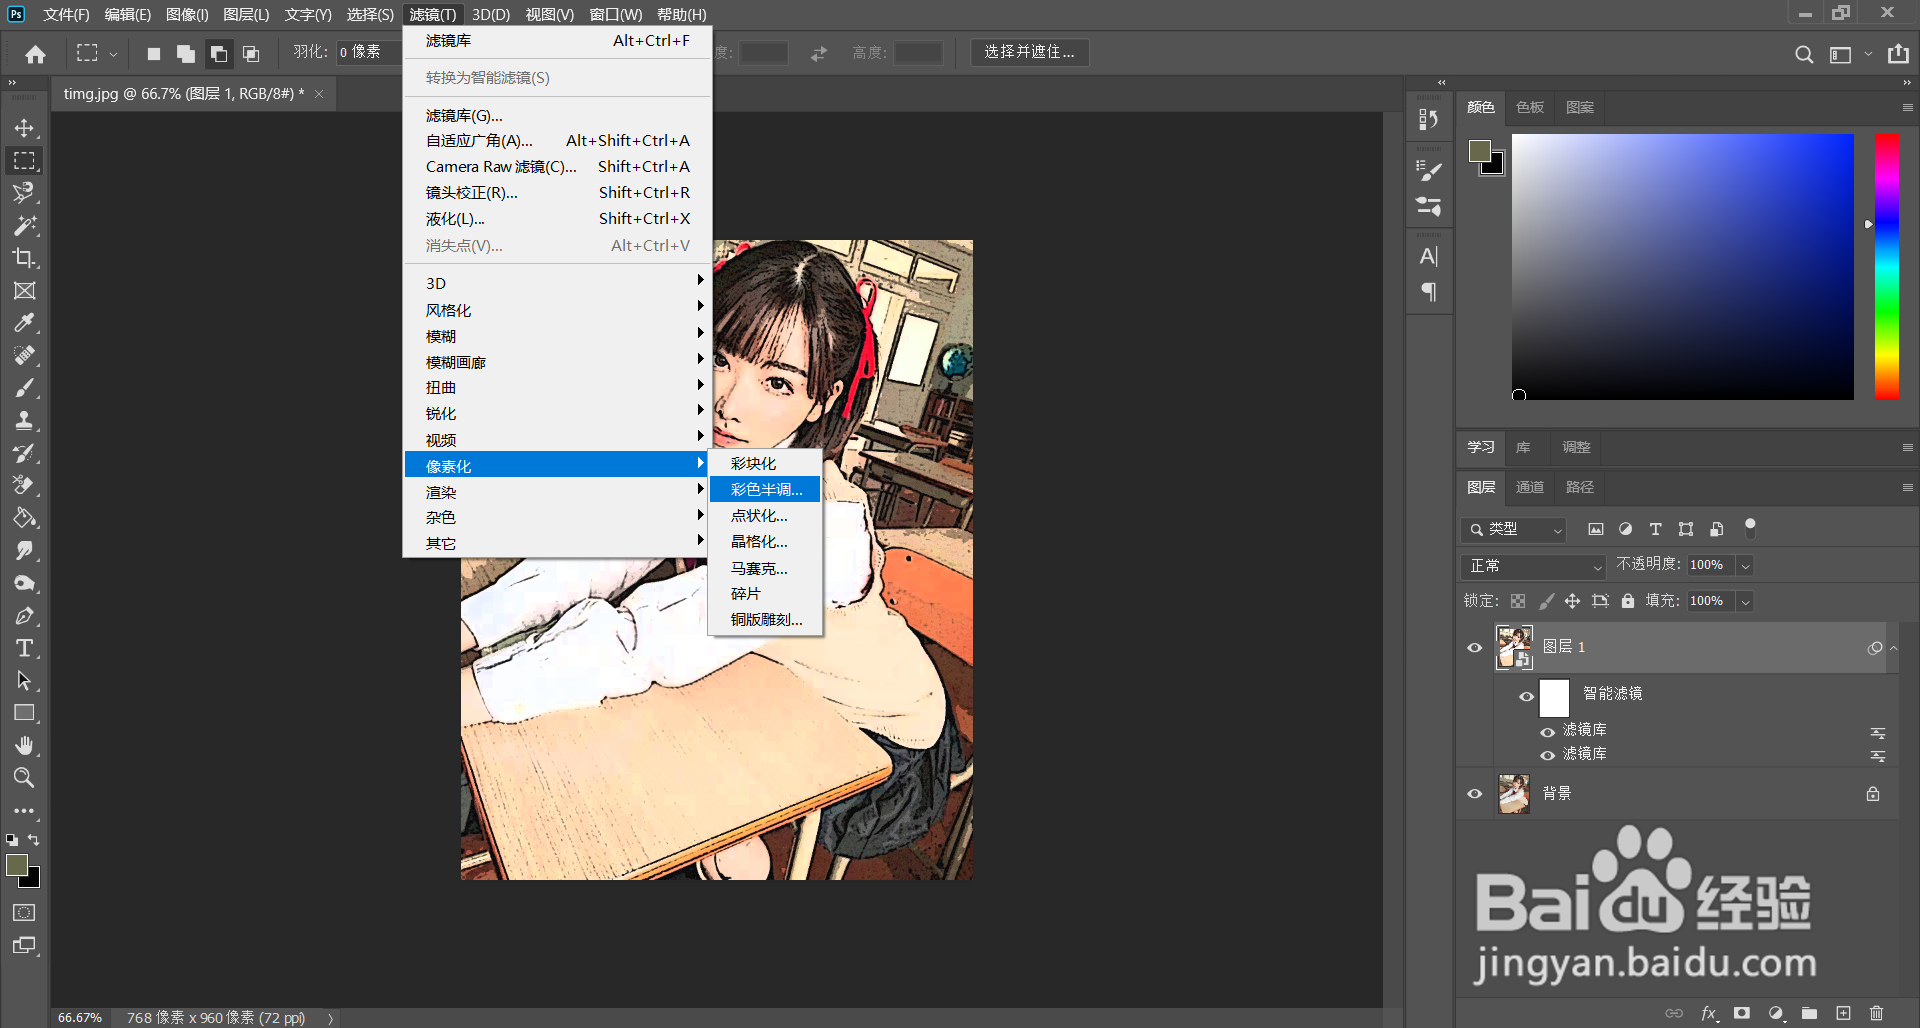1920x1028 pixels.
Task: Select the Smudge tool
Action: point(24,550)
